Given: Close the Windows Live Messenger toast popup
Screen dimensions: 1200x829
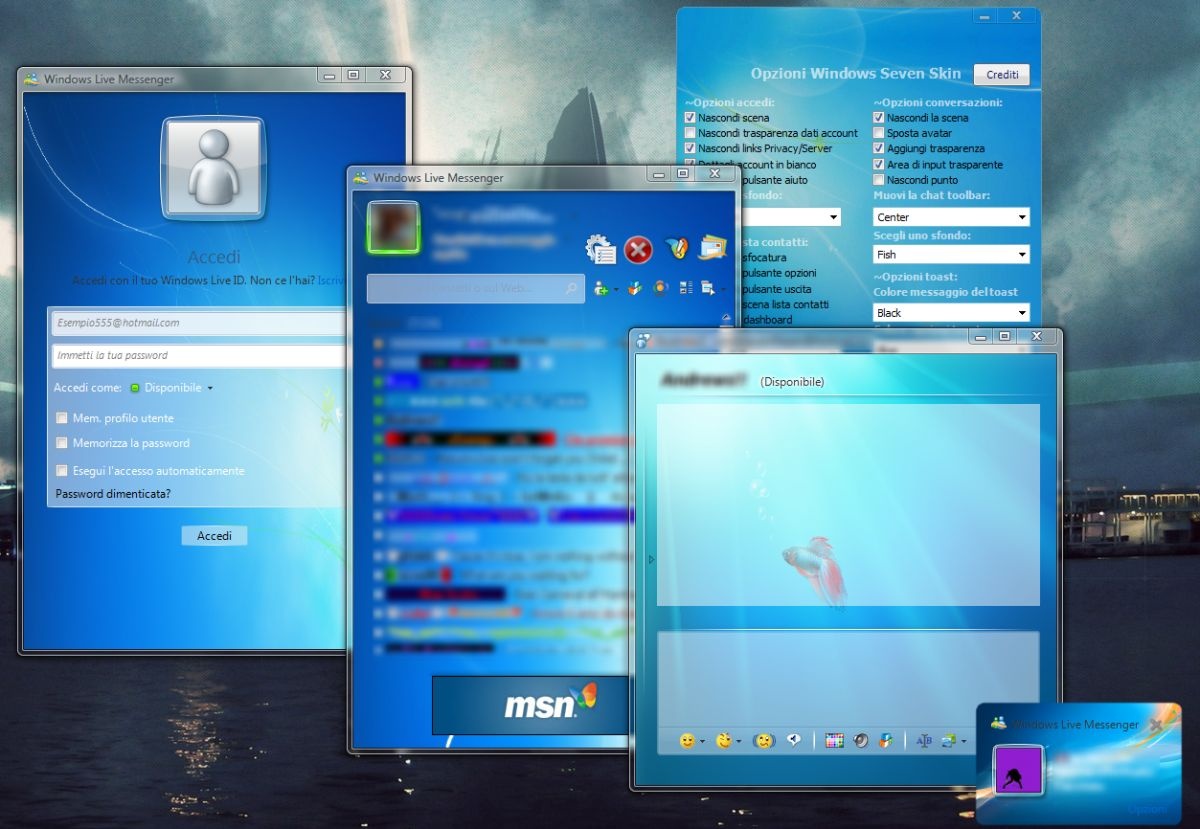Looking at the screenshot, I should [x=1156, y=724].
